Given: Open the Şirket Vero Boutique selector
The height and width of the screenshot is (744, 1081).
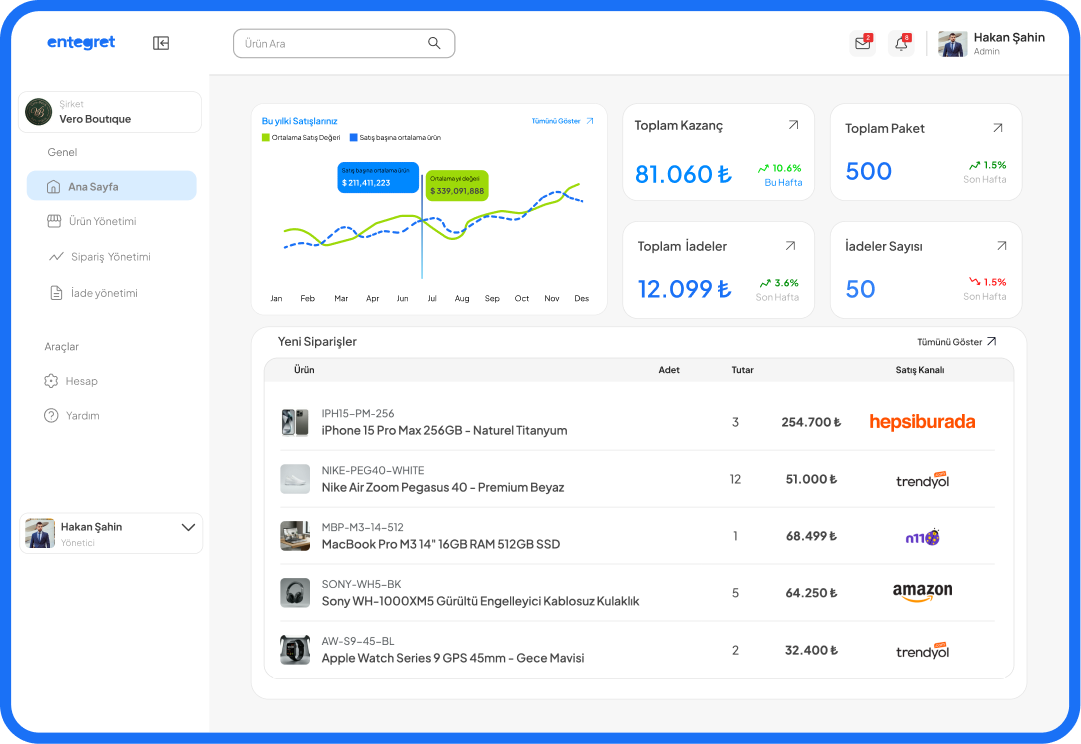Looking at the screenshot, I should (x=110, y=112).
